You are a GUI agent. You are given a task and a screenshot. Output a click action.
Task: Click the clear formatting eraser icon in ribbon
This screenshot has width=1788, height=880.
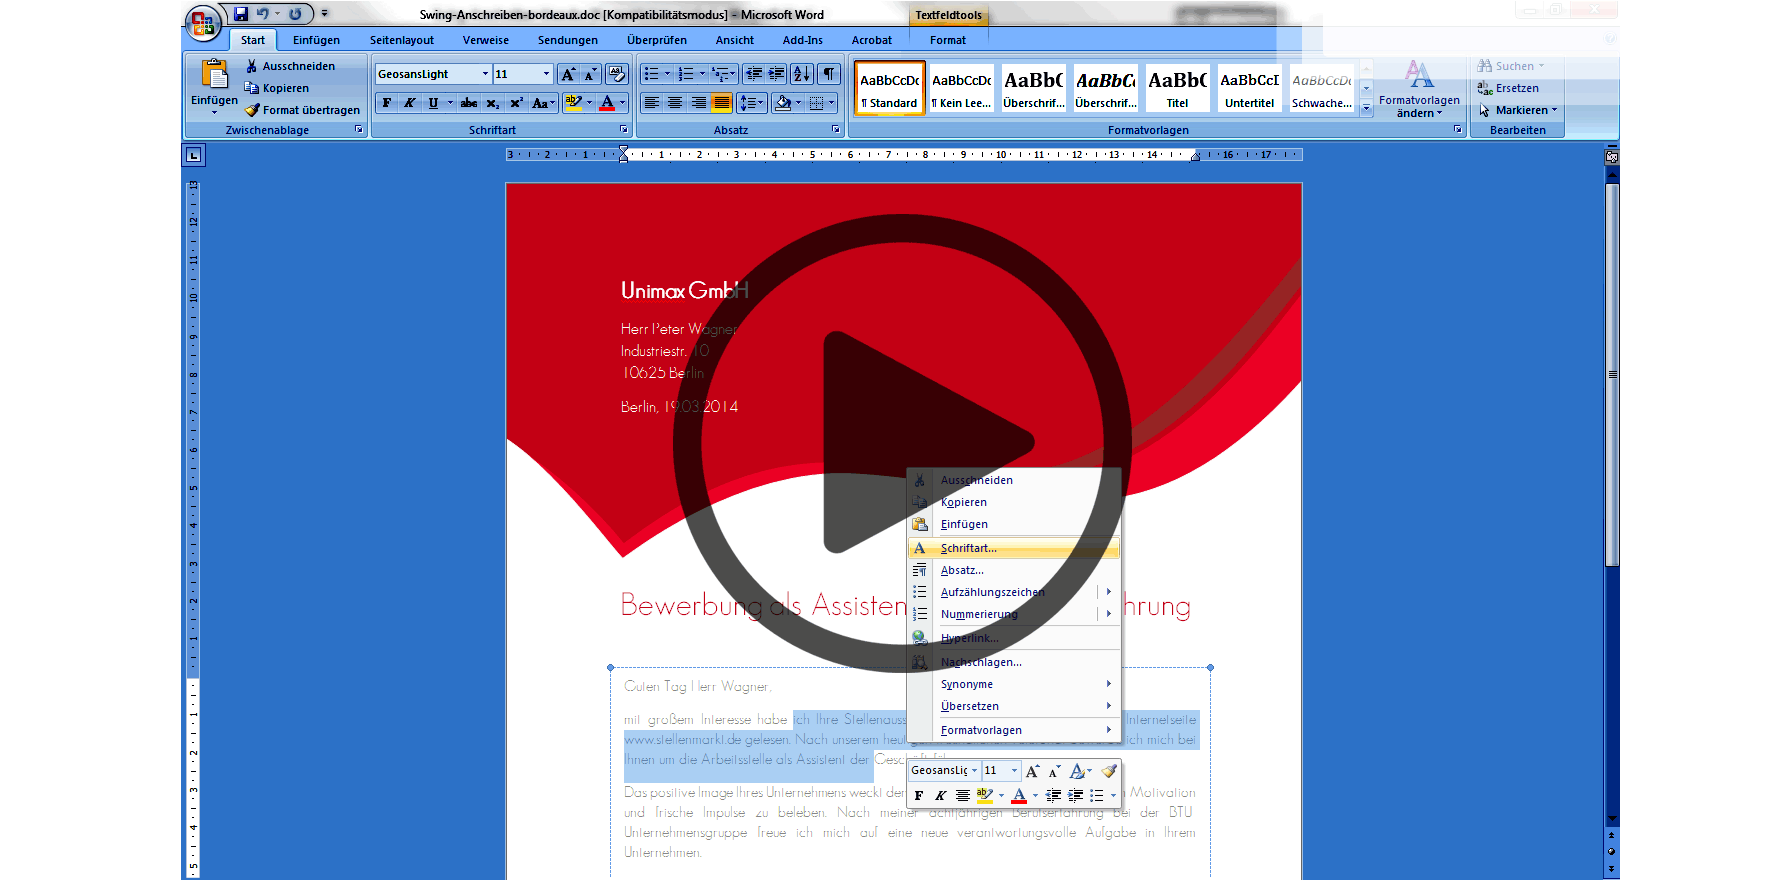coord(616,74)
